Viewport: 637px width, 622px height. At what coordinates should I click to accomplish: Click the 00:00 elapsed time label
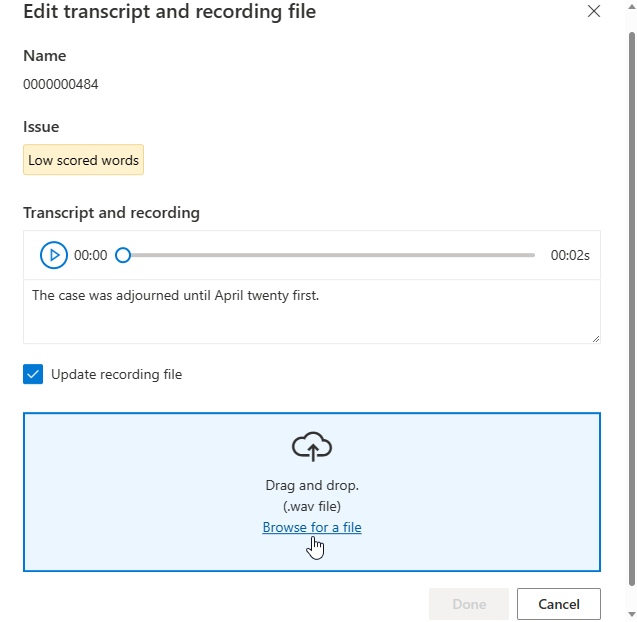coord(91,256)
